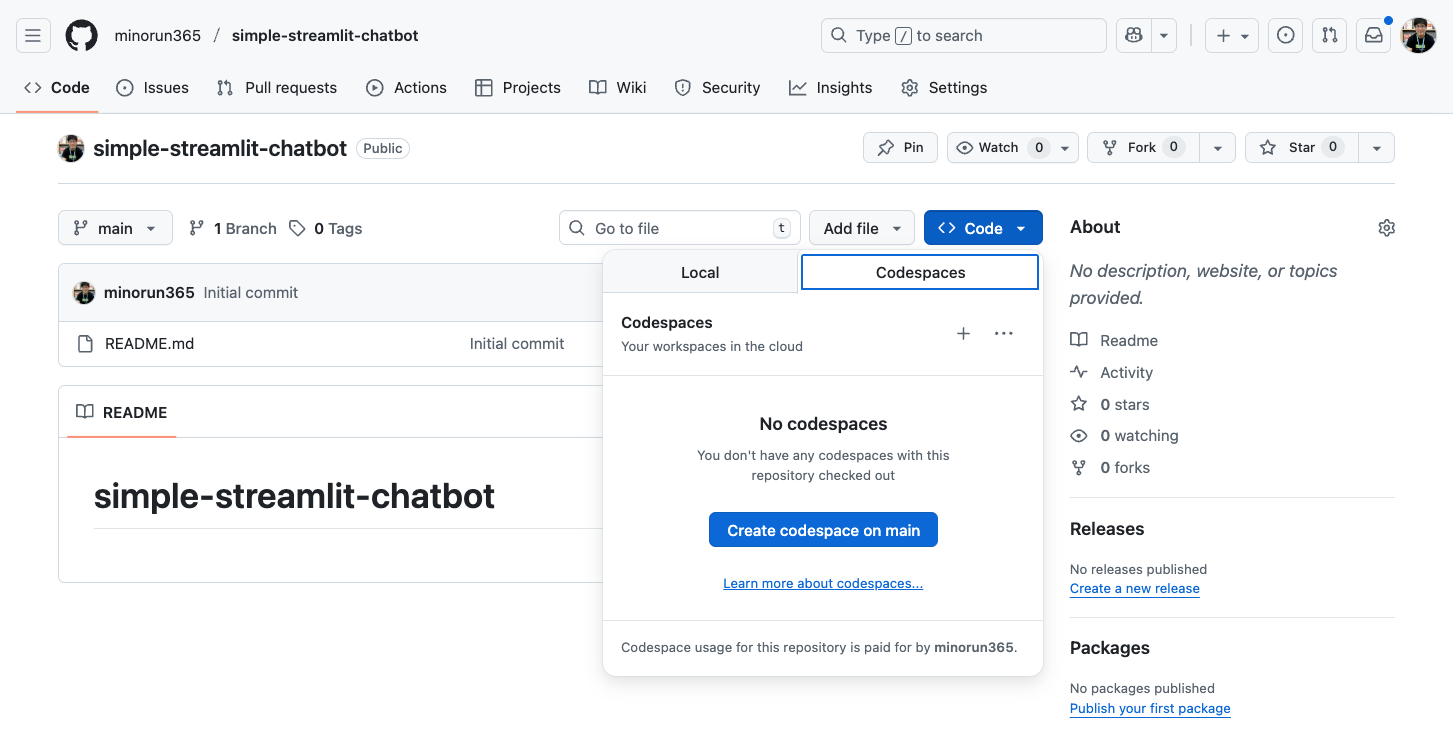Screen dimensions: 1453x739
Task: Star this repository
Action: point(1301,148)
